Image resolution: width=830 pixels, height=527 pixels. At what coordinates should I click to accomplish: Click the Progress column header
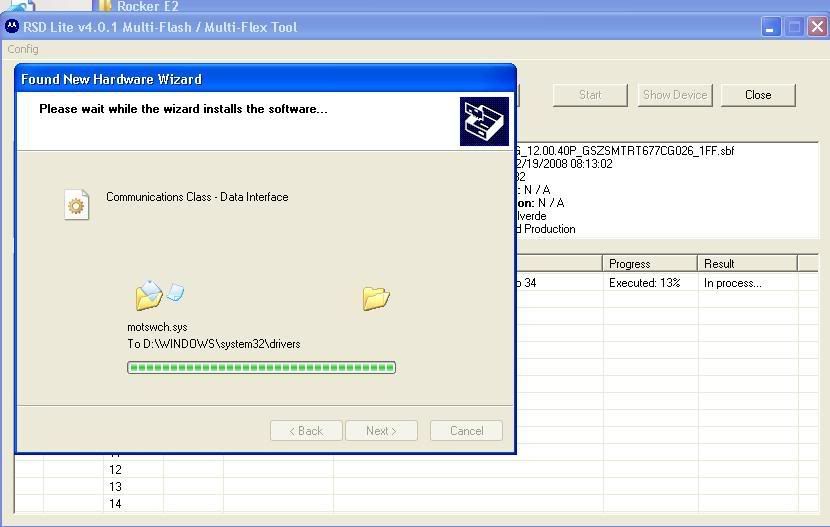click(649, 264)
